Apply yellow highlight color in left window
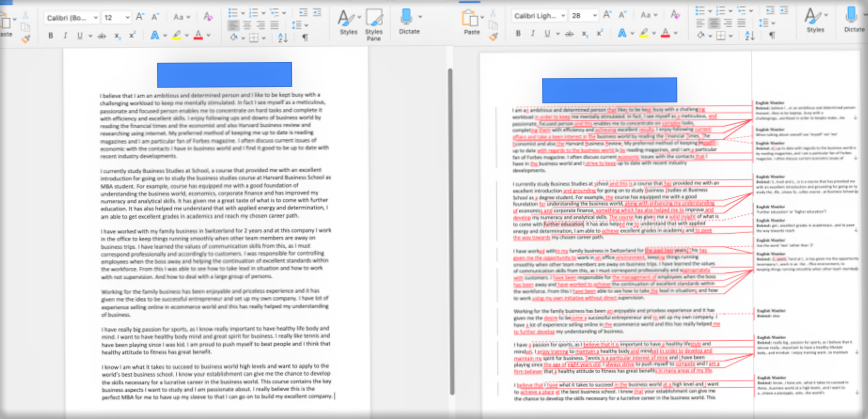Viewport: 868px width, 419px height. [x=177, y=35]
